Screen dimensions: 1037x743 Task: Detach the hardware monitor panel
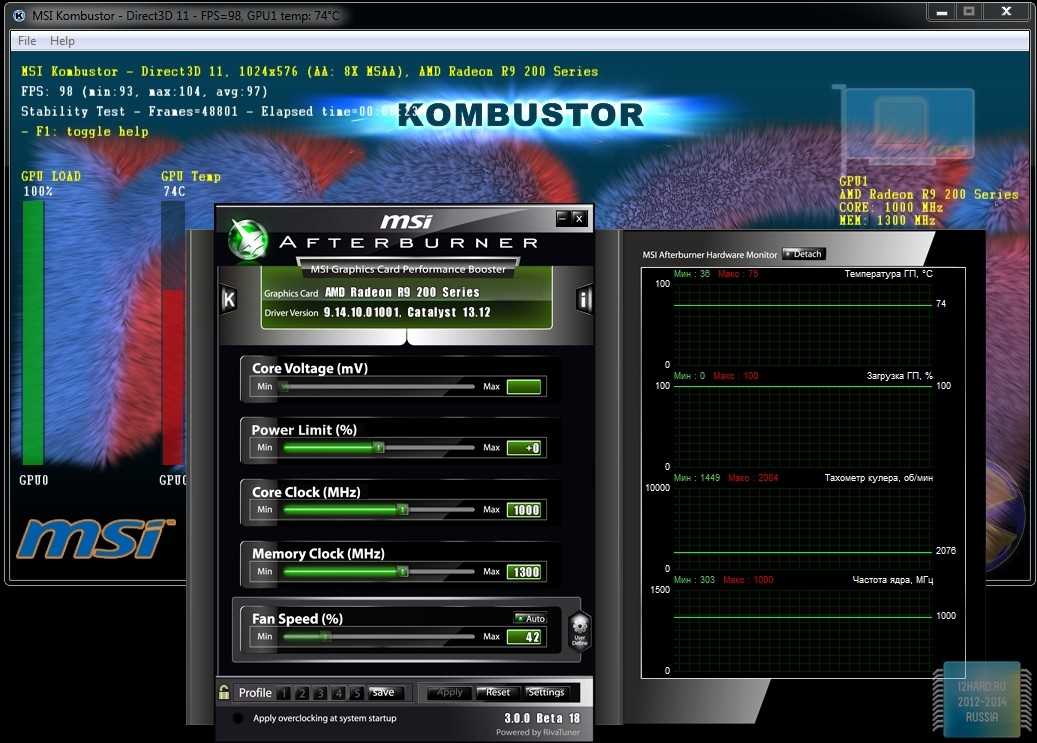tap(803, 254)
